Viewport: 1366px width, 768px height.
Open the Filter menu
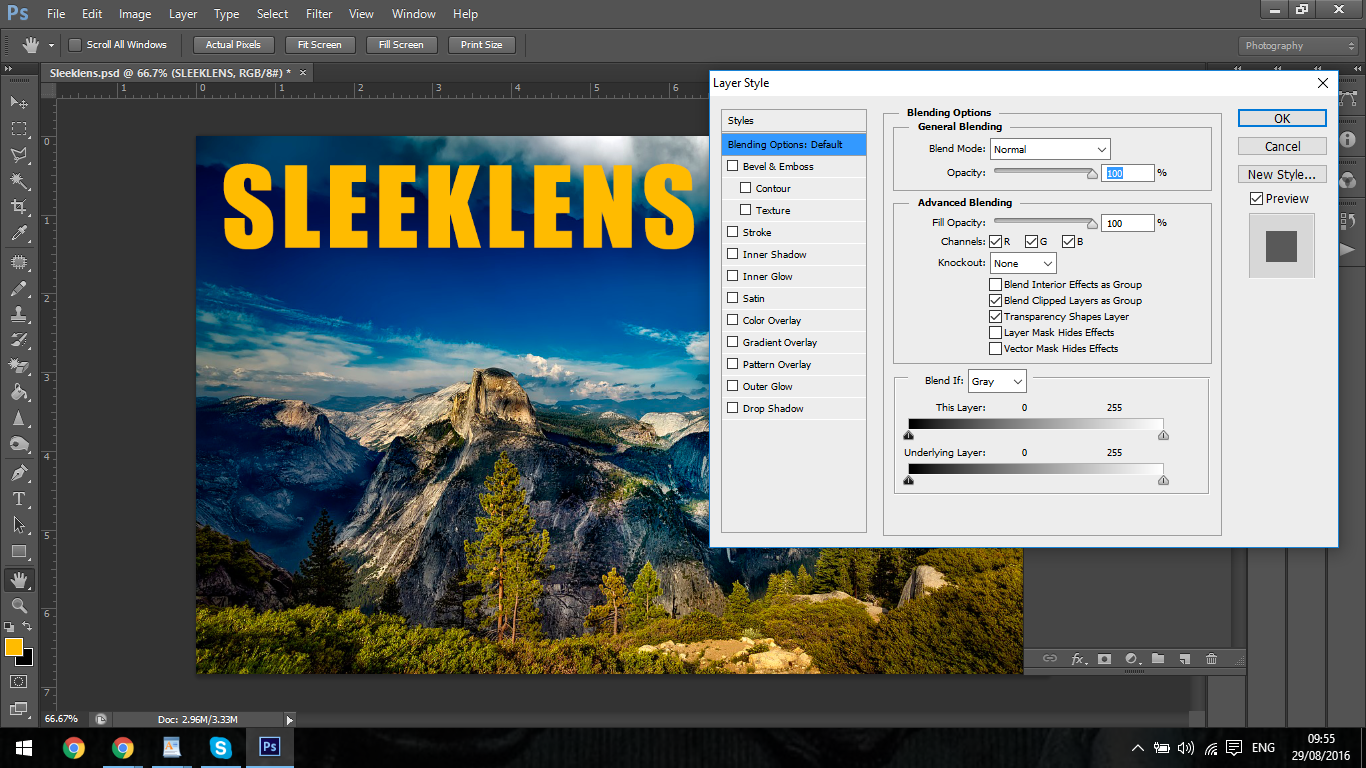[x=319, y=14]
